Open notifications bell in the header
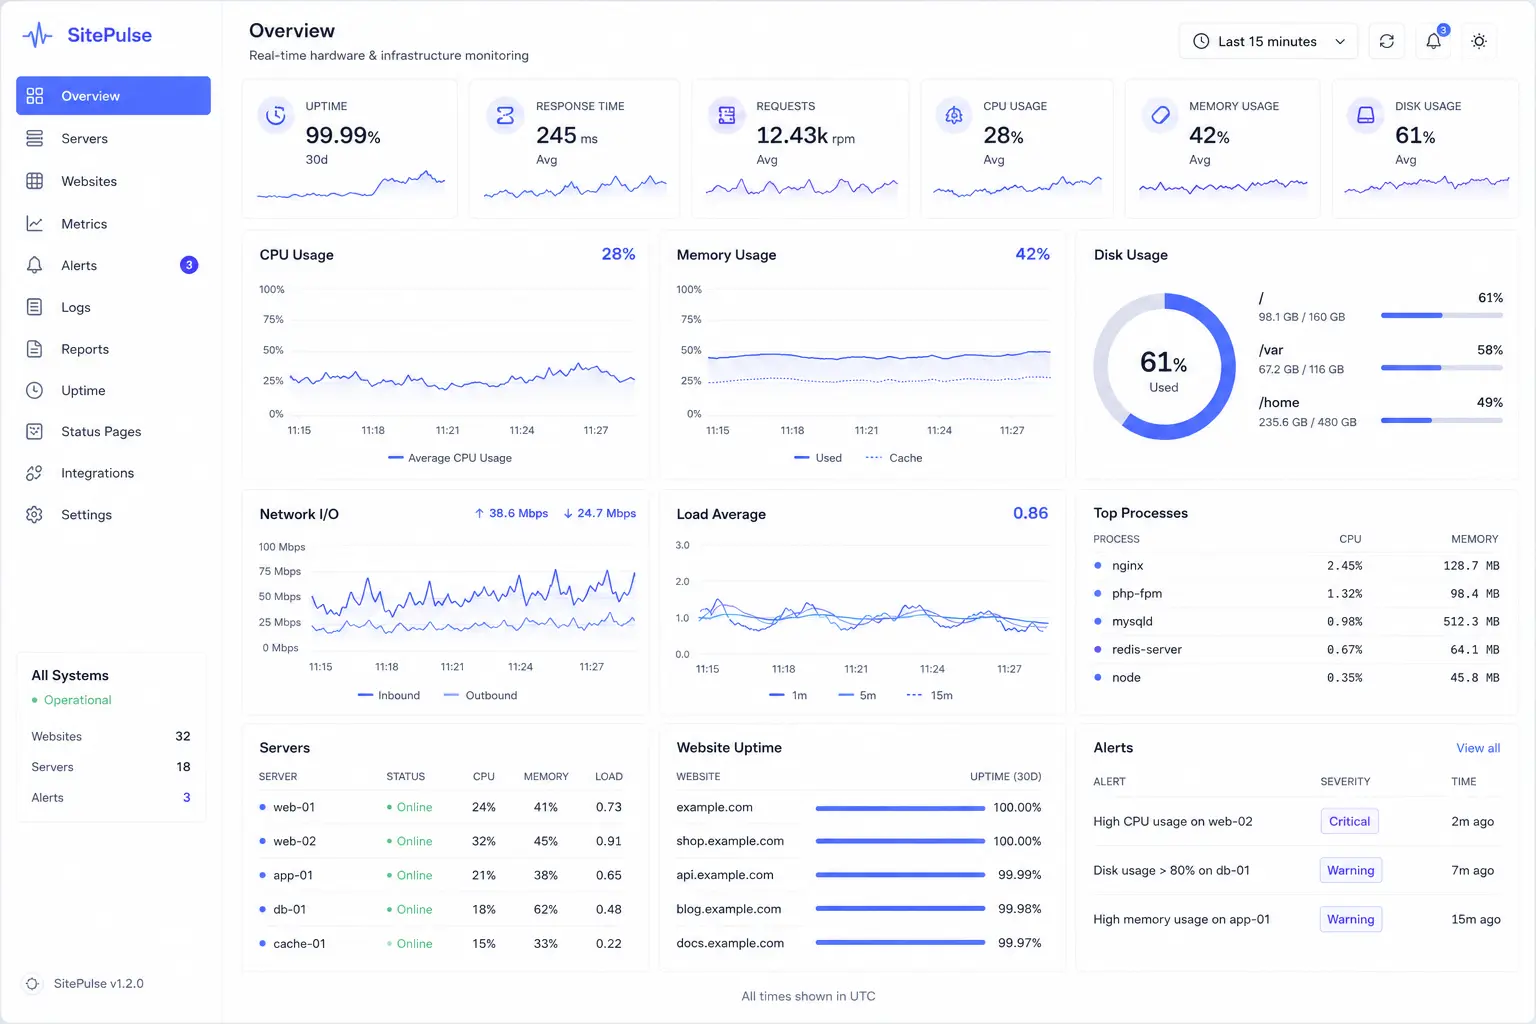The image size is (1536, 1024). click(x=1433, y=41)
